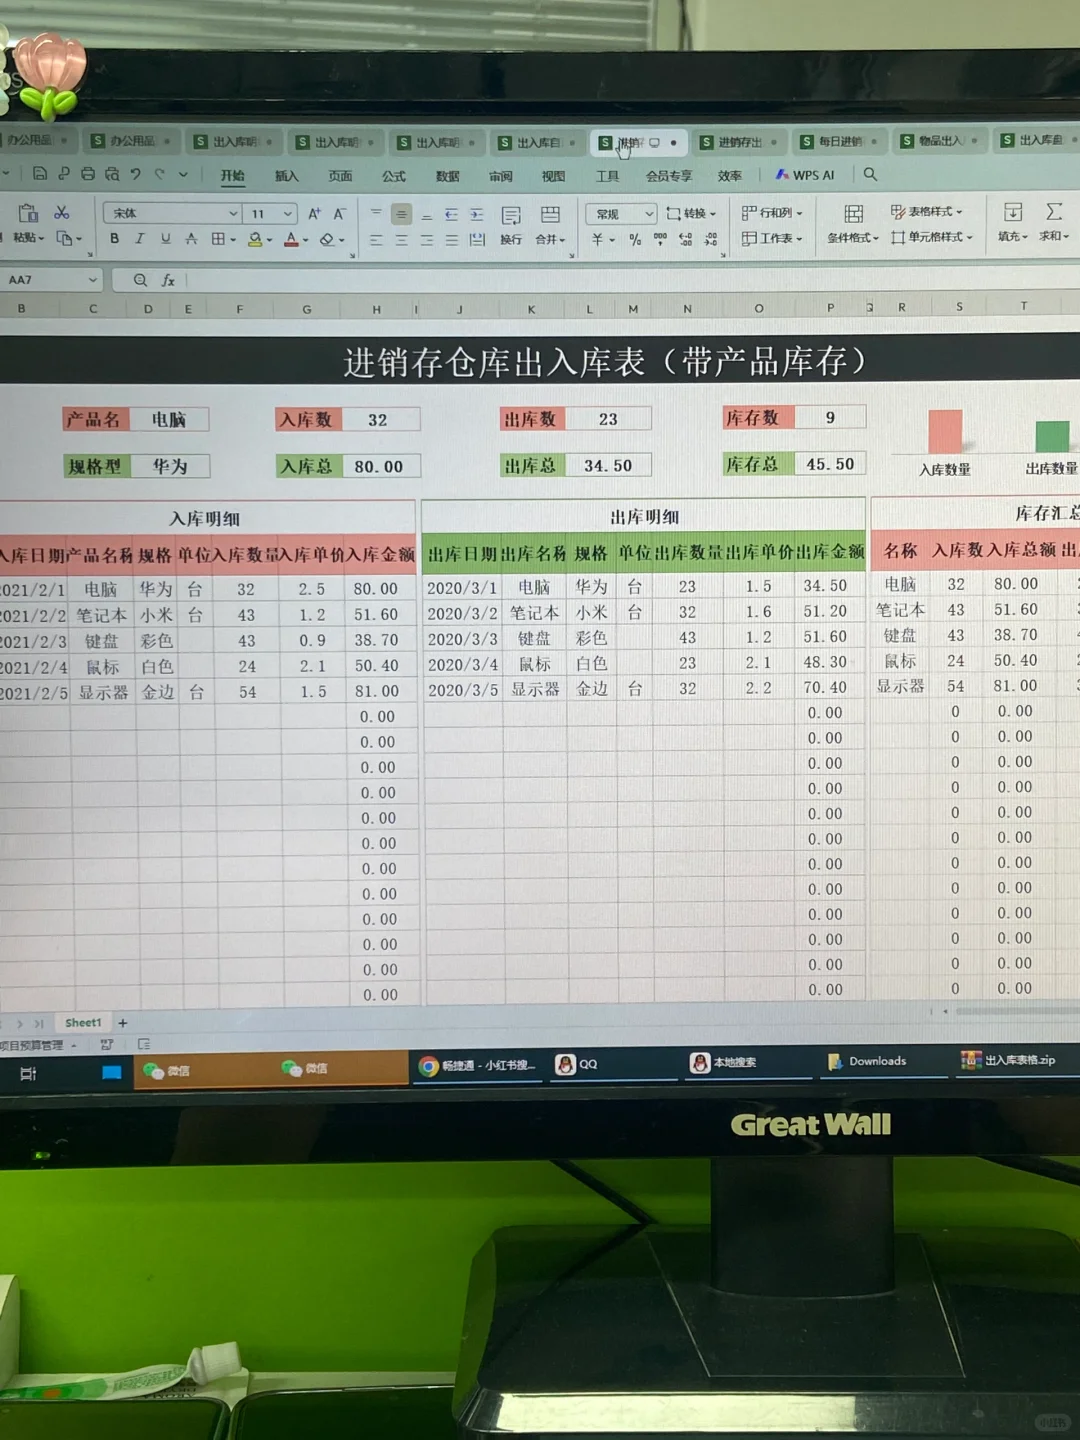Click the Cut scissors icon
Screen dimensions: 1080x1440
62,212
